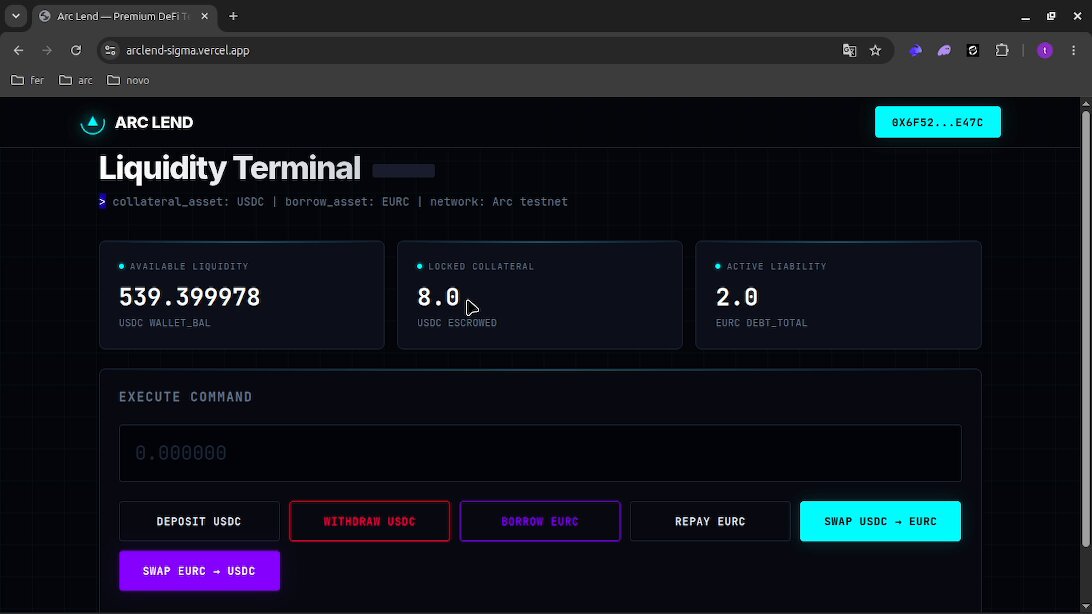The image size is (1092, 614).
Task: View site information in address bar
Action: [x=110, y=50]
